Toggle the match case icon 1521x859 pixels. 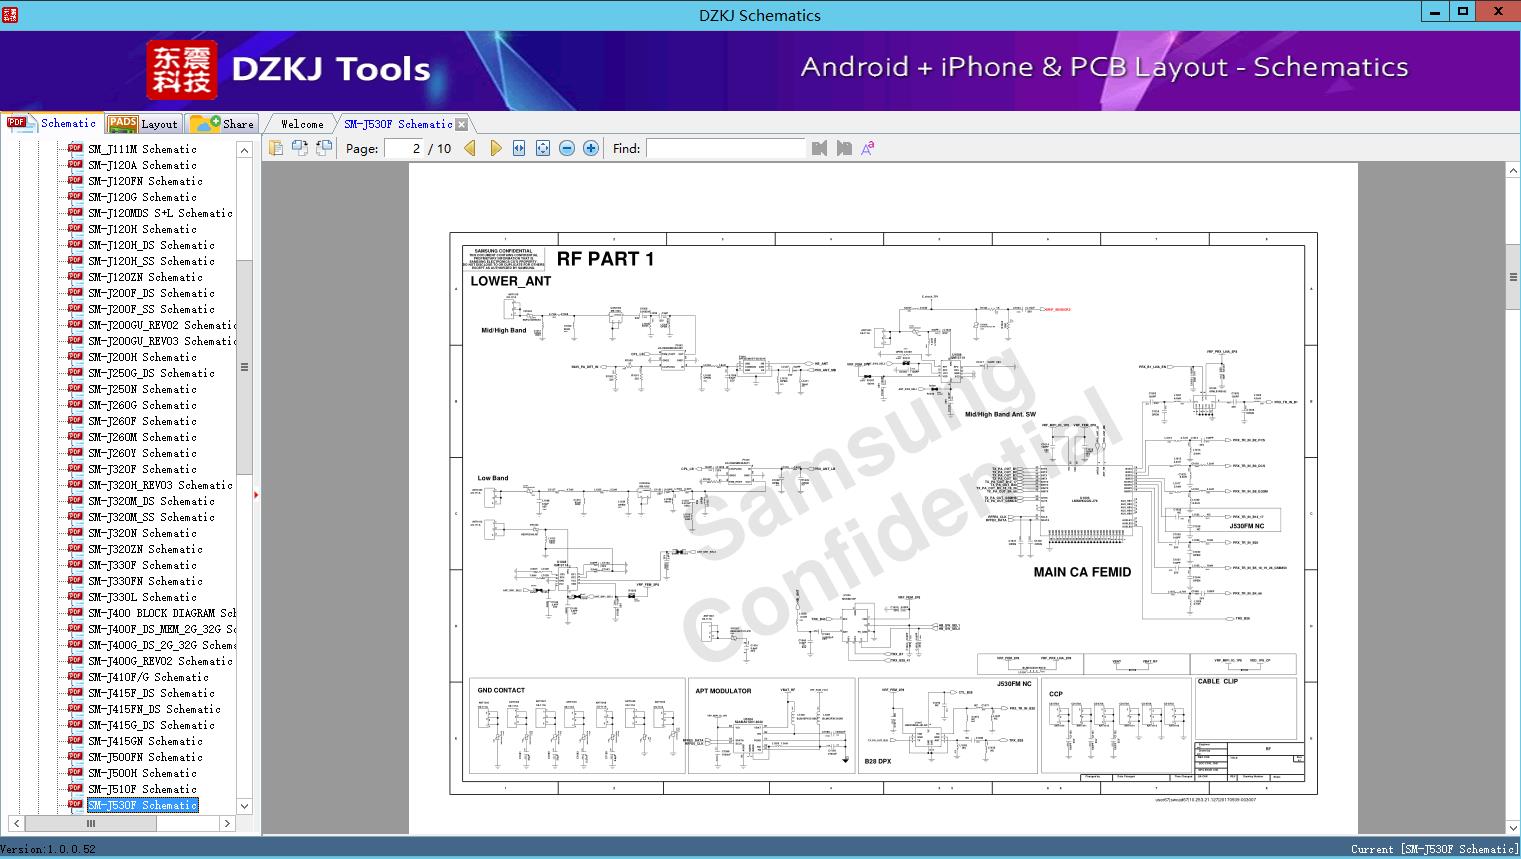868,148
